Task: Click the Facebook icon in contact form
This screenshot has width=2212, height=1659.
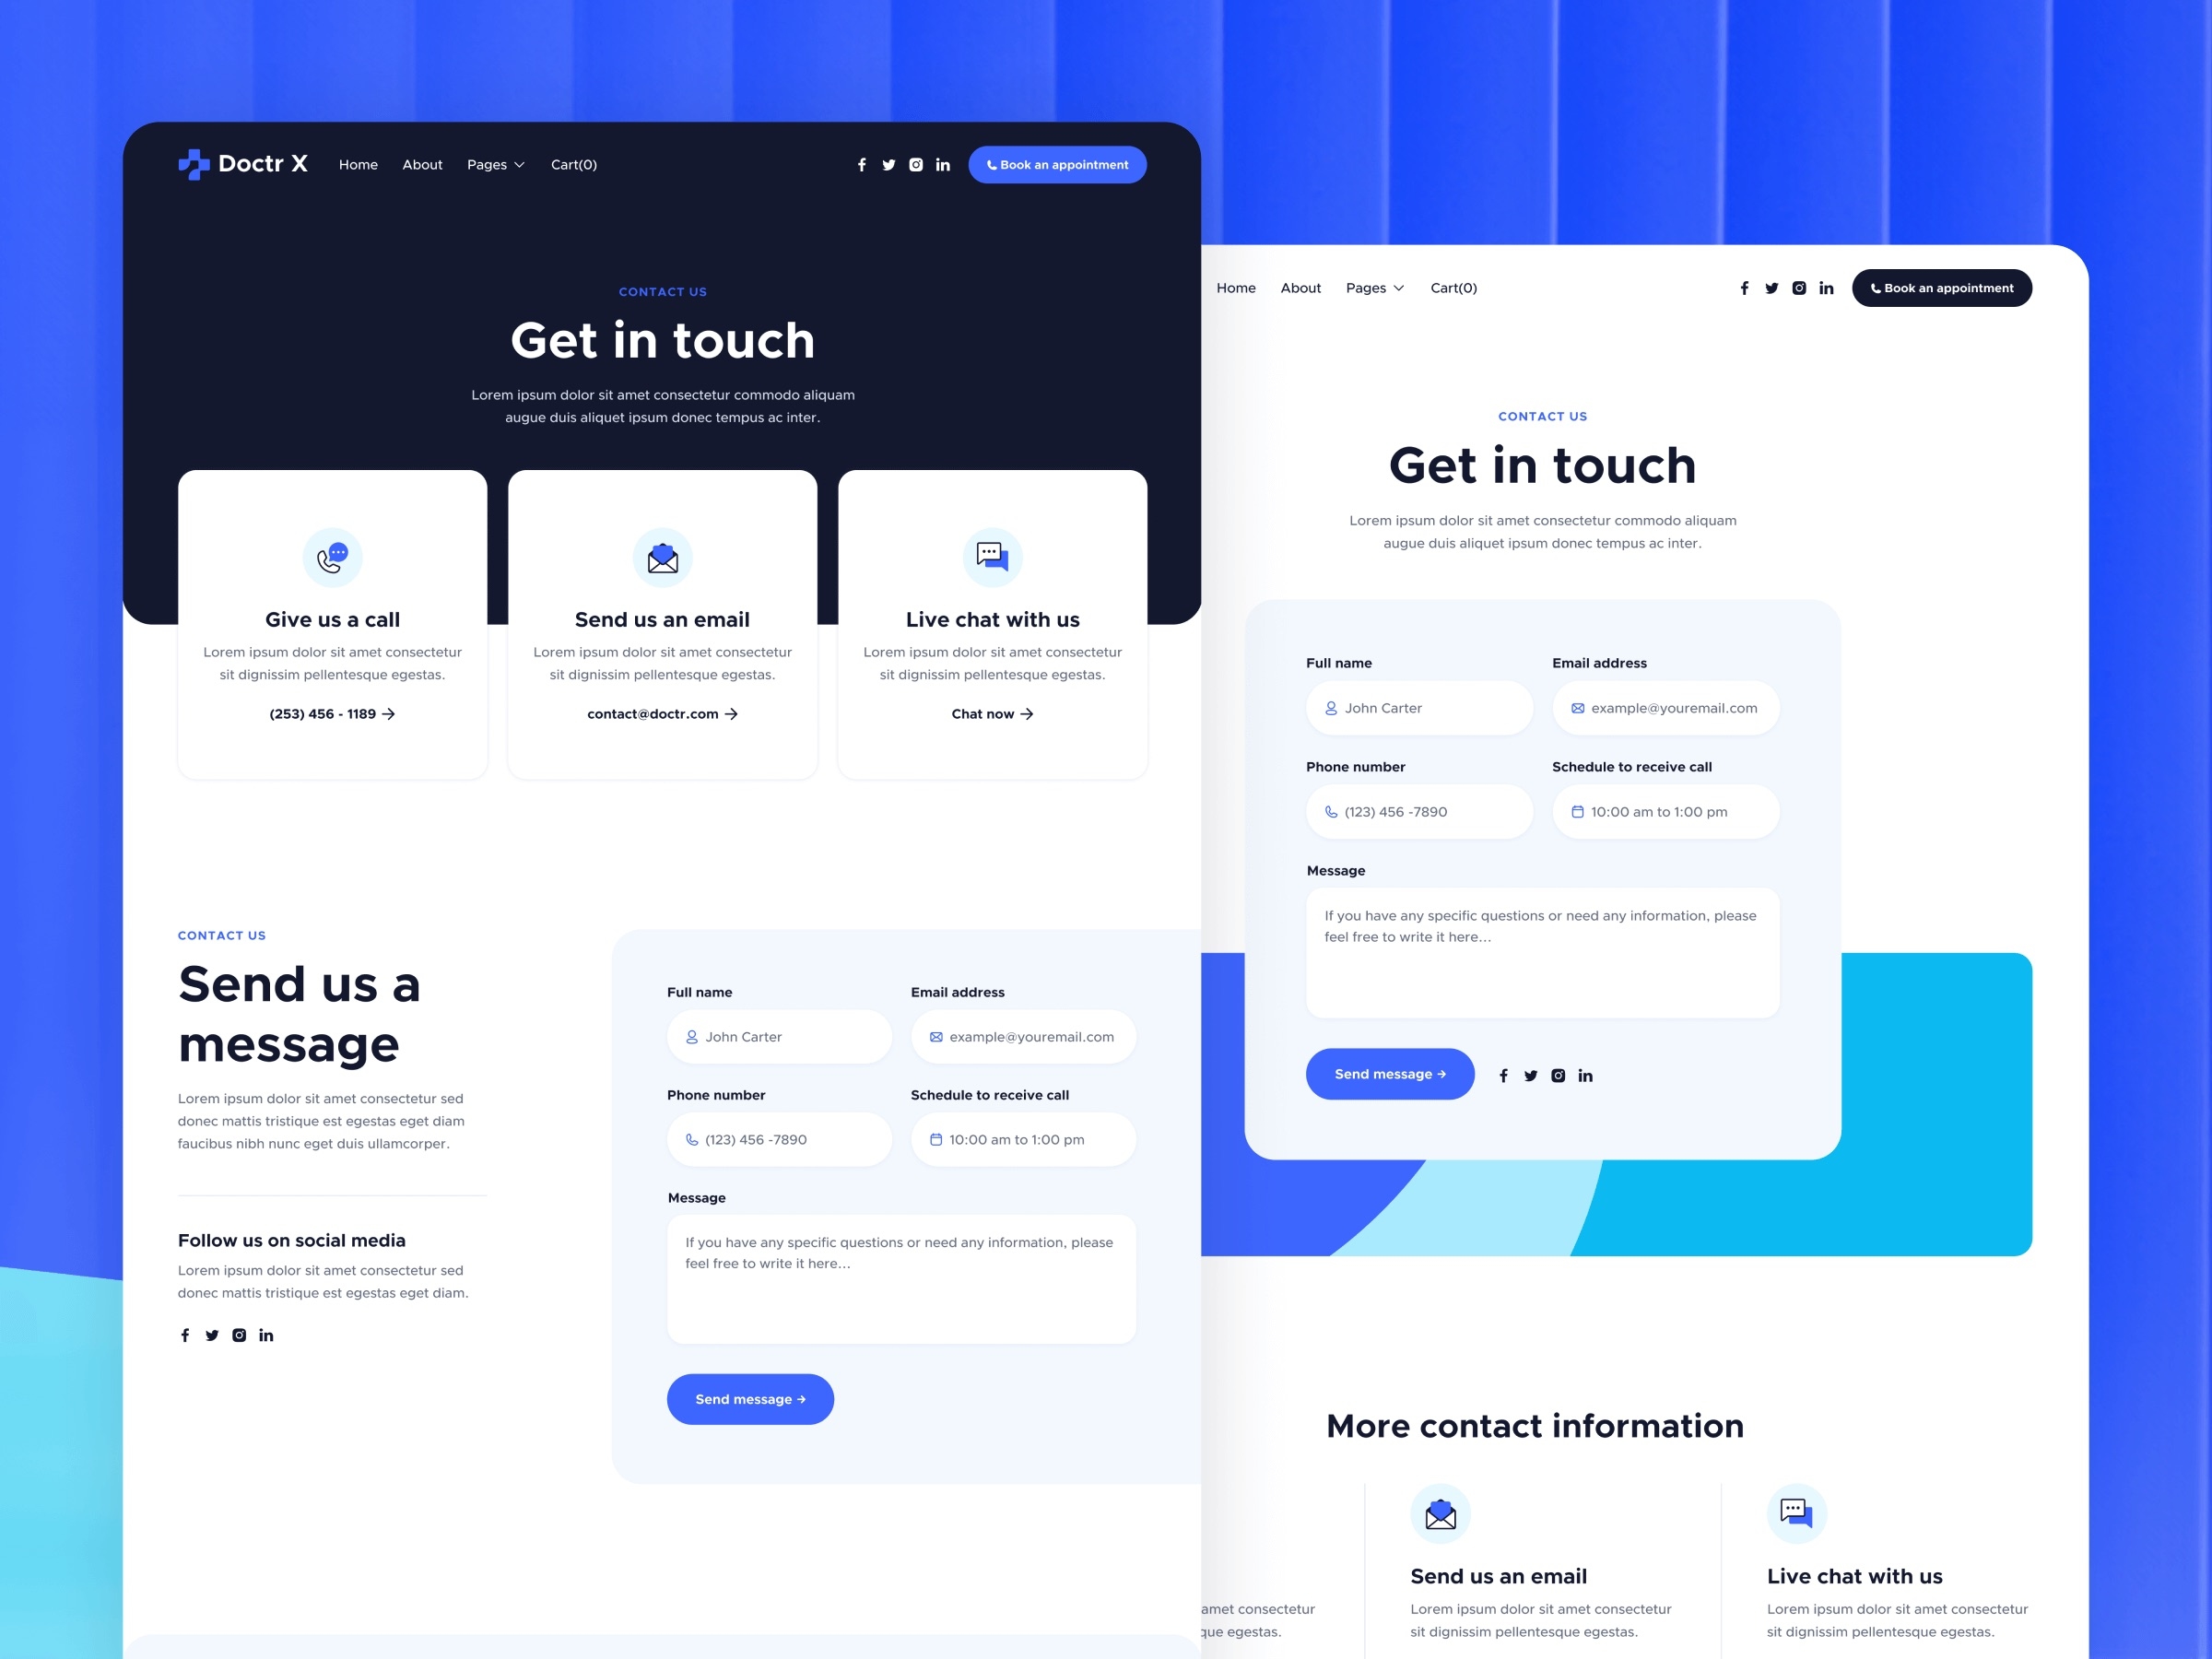Action: [1501, 1076]
